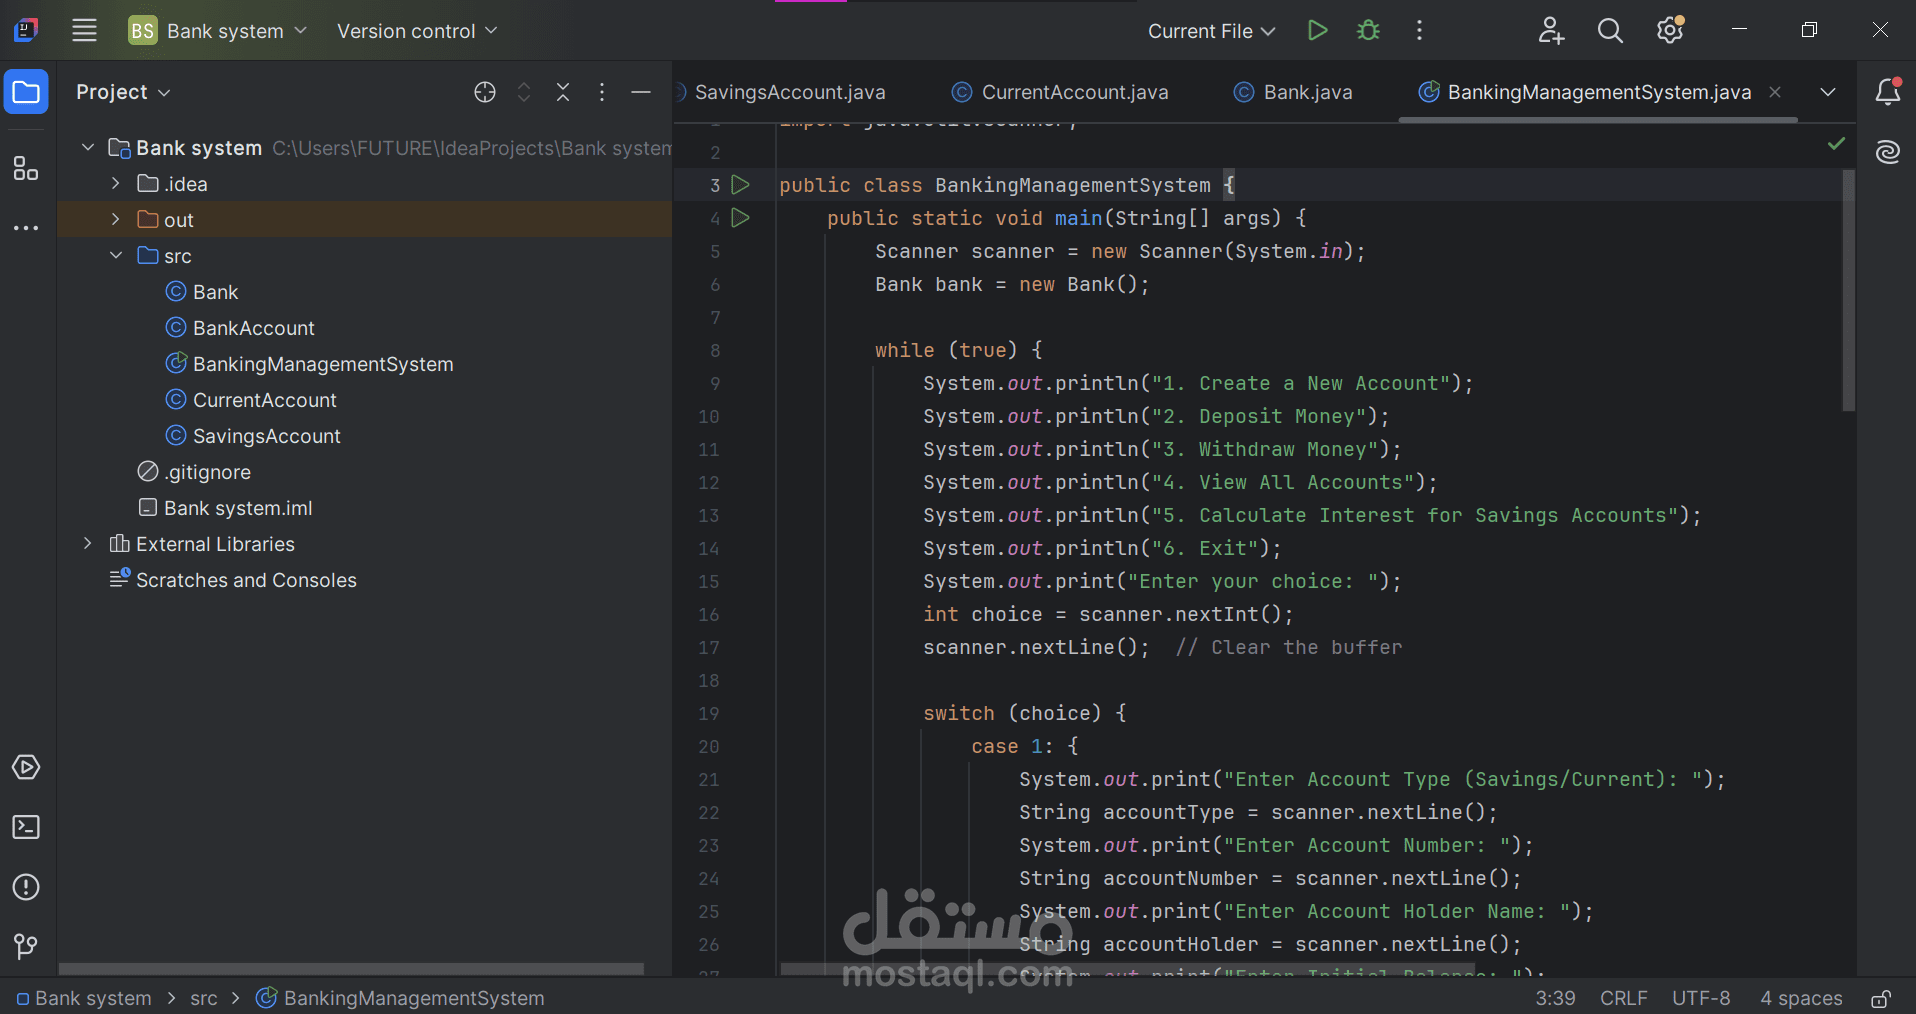1916x1014 pixels.
Task: Open the Notifications bell
Action: pyautogui.click(x=1888, y=92)
